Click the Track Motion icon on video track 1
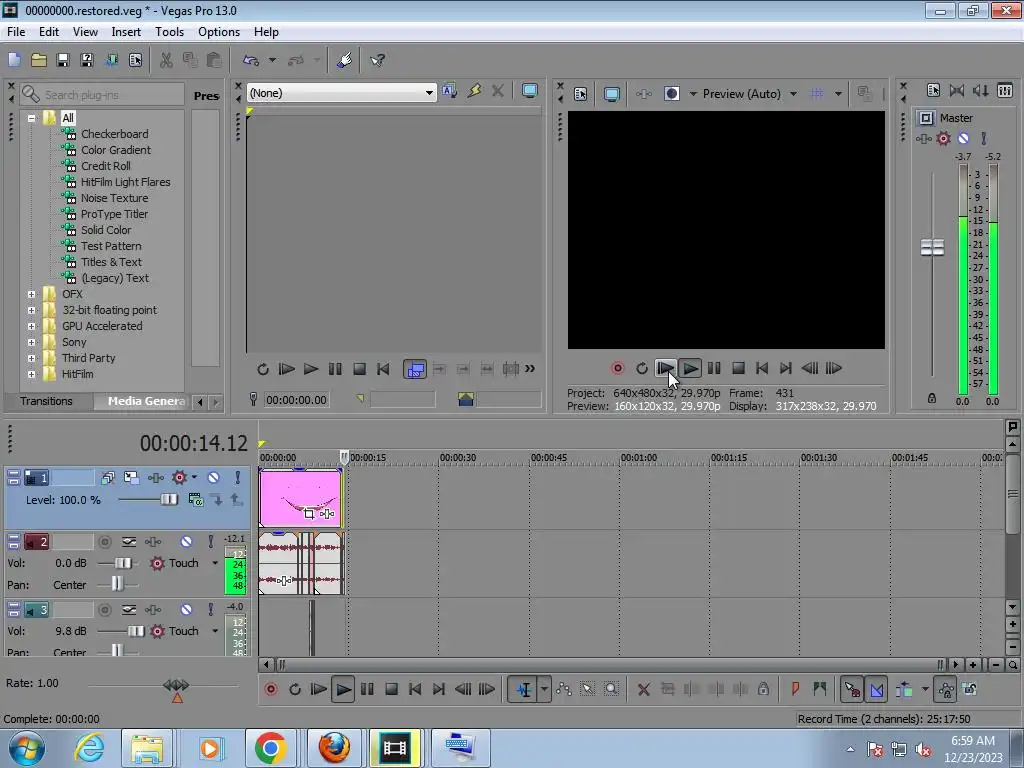The image size is (1024, 768). click(131, 478)
